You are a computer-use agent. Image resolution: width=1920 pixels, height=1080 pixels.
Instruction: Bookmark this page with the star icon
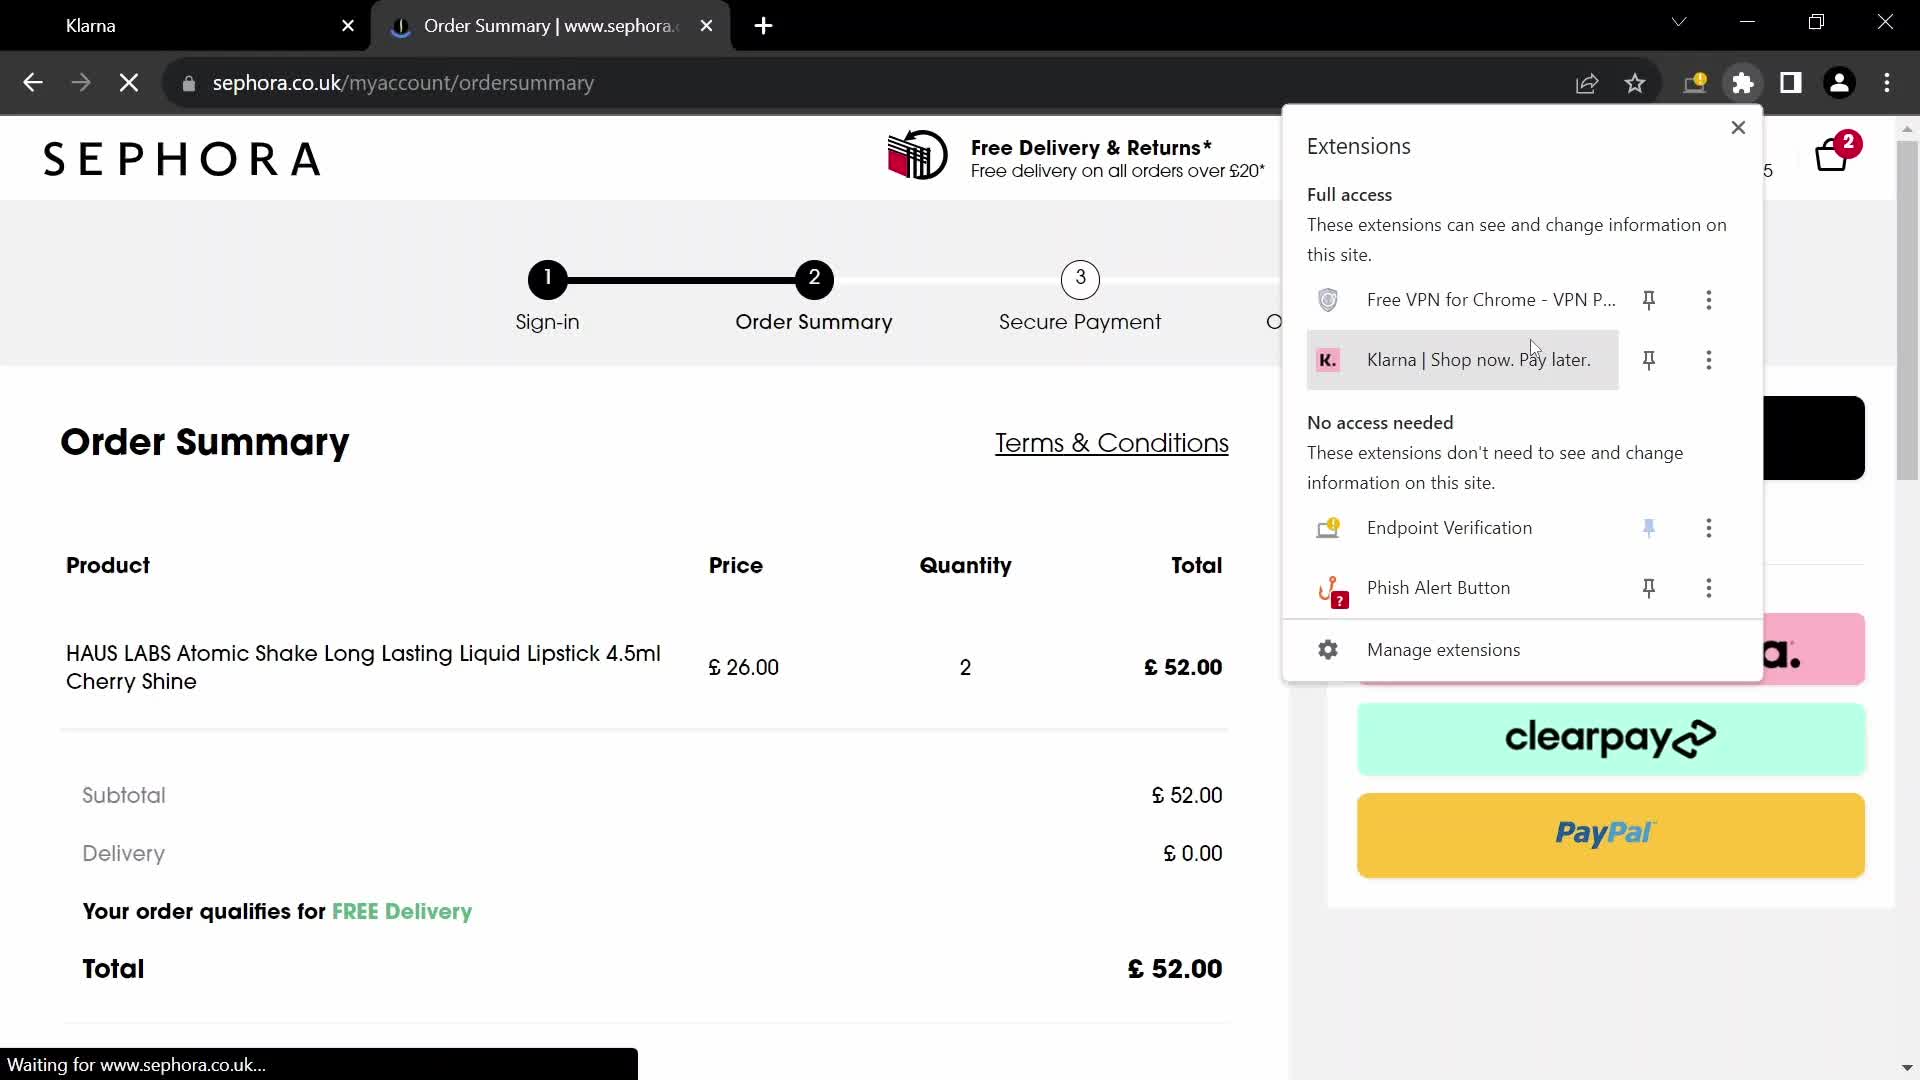coord(1635,83)
